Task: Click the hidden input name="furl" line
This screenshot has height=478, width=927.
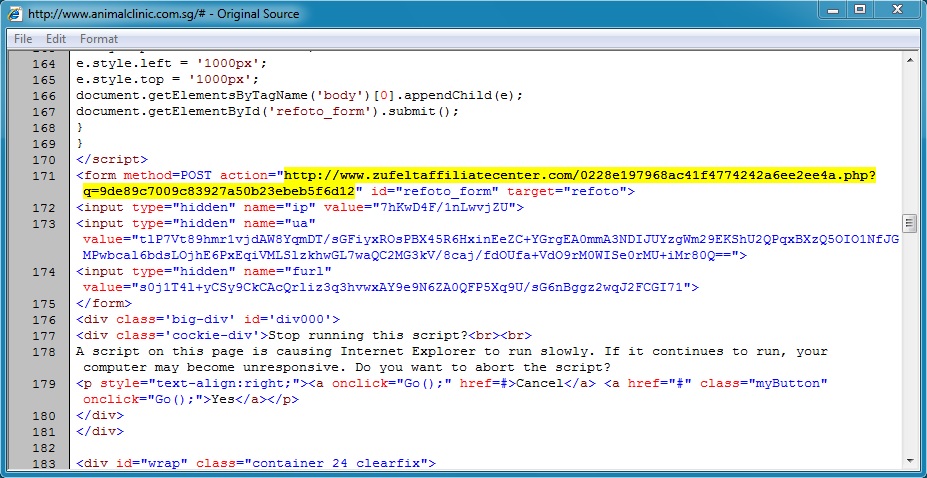Action: (x=204, y=271)
